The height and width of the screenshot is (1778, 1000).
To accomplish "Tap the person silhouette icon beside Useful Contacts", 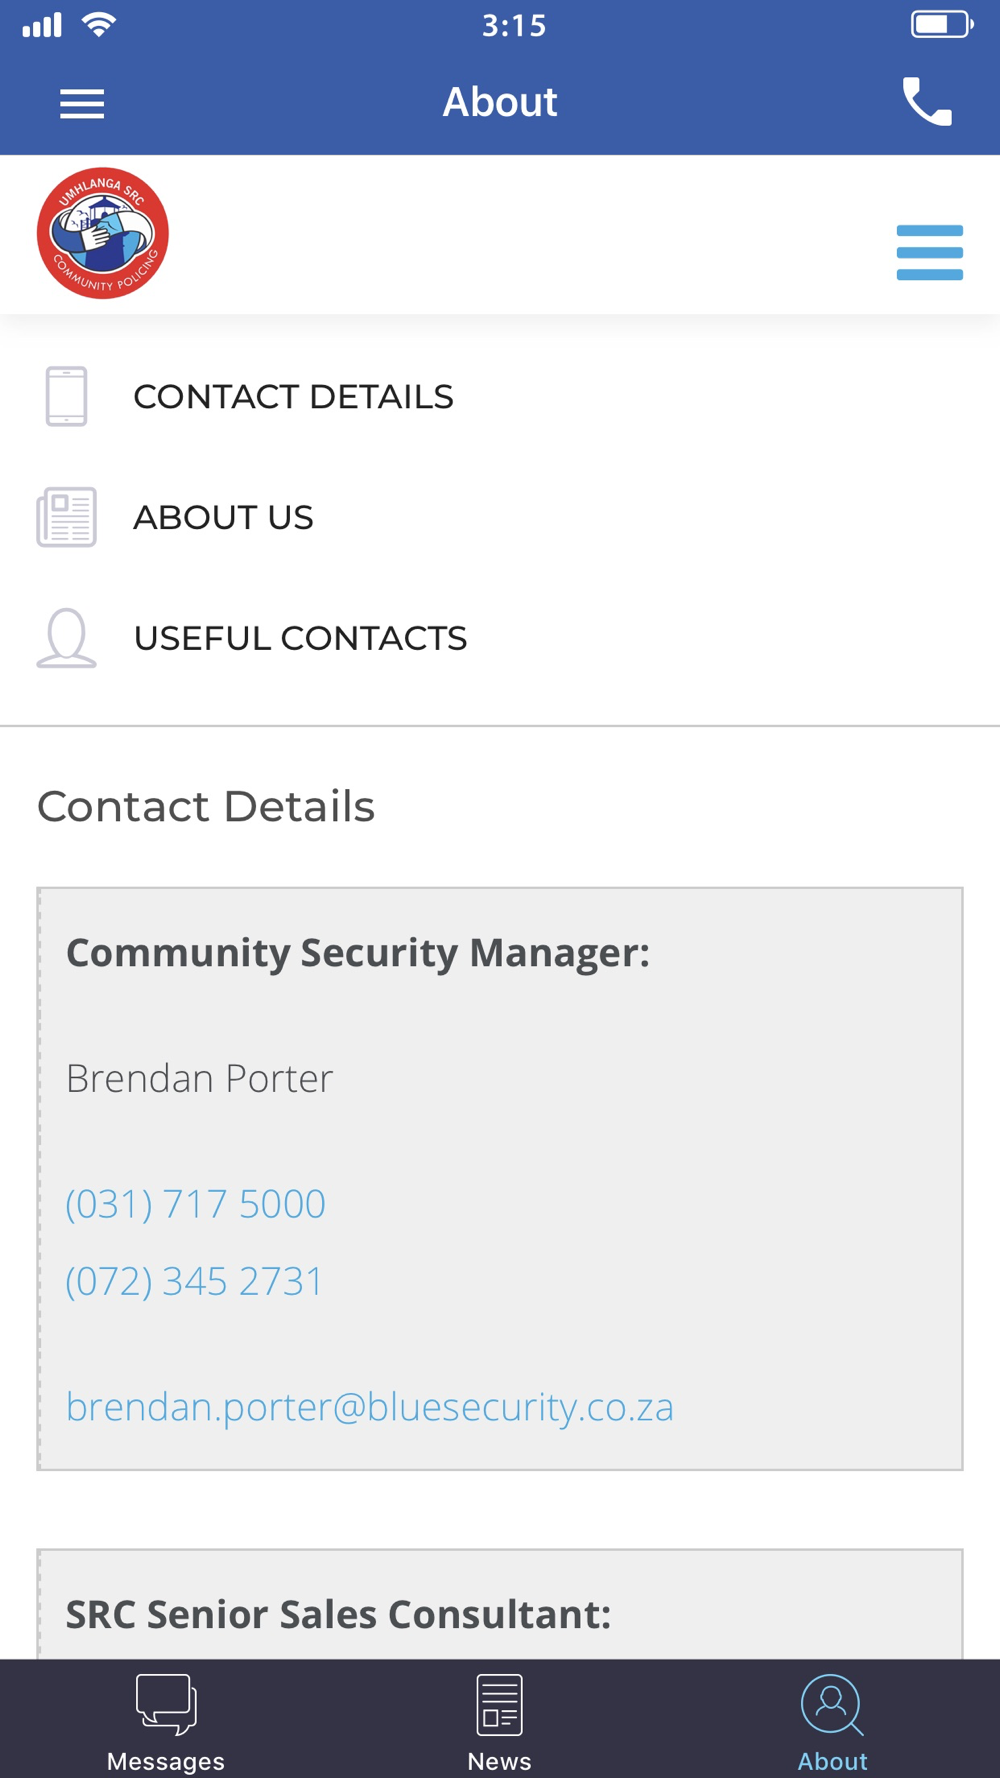I will [67, 638].
